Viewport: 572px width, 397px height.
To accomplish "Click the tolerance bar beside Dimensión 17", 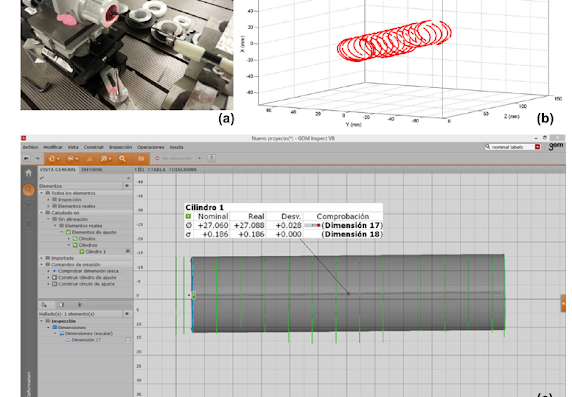I will [313, 226].
